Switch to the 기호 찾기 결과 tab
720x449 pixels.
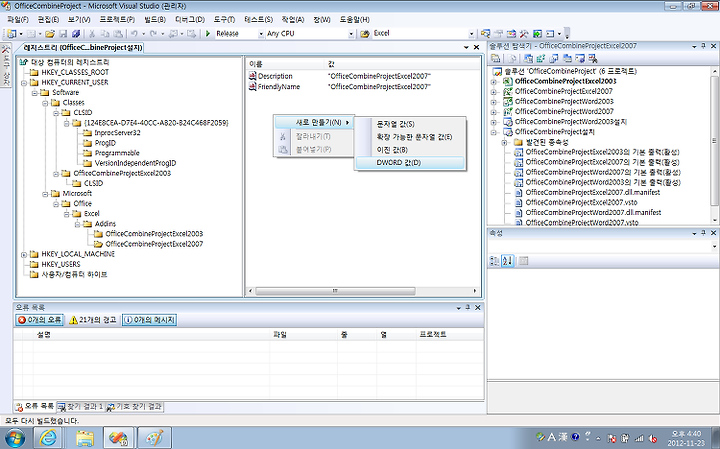pyautogui.click(x=135, y=407)
